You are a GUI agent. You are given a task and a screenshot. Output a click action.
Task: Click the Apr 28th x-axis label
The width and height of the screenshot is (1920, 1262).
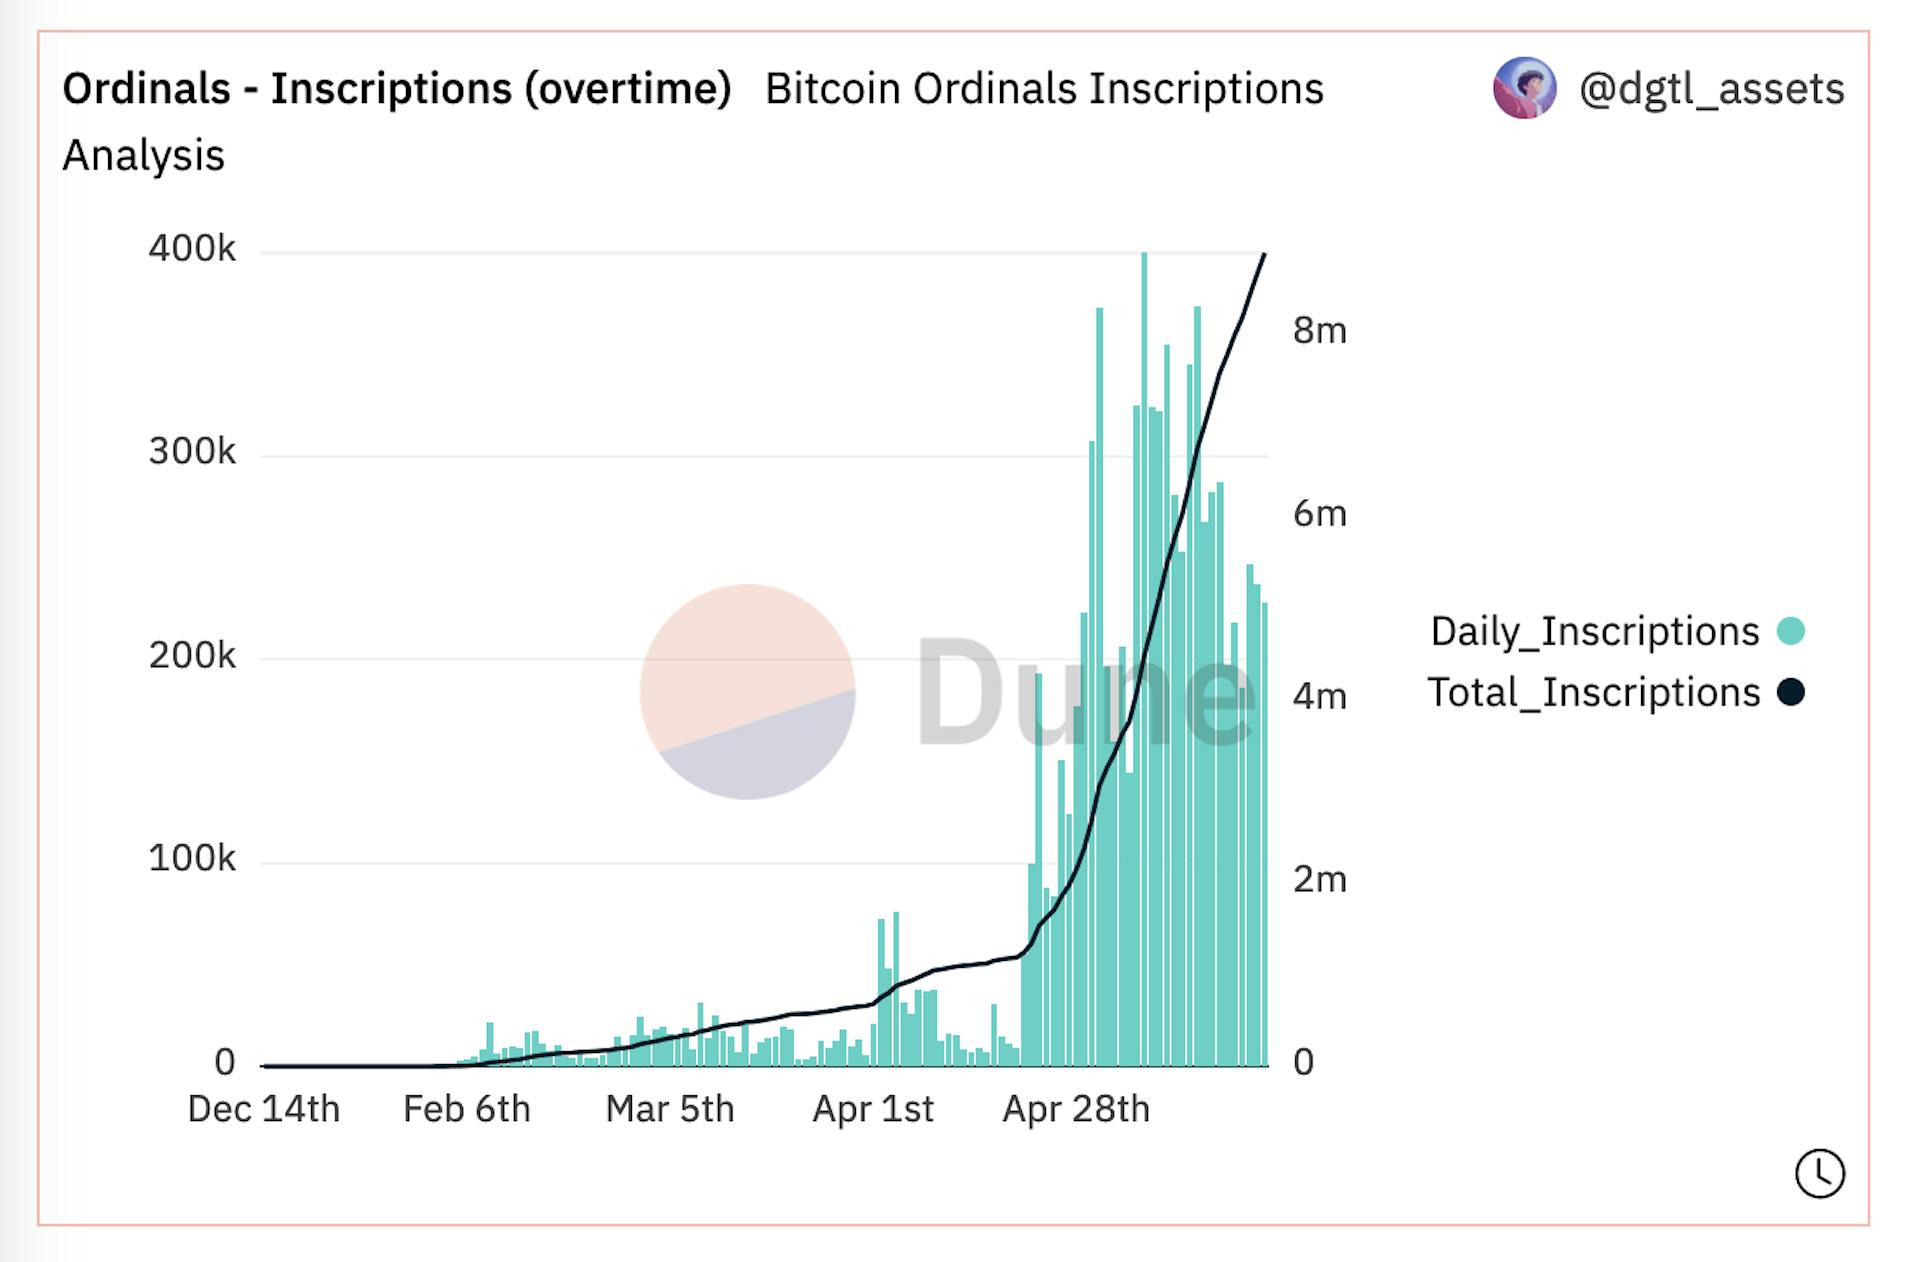click(x=1076, y=1109)
